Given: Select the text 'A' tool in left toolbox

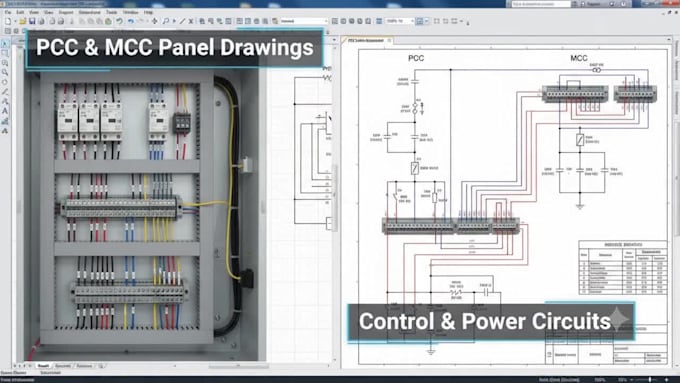Looking at the screenshot, I should click(x=5, y=111).
